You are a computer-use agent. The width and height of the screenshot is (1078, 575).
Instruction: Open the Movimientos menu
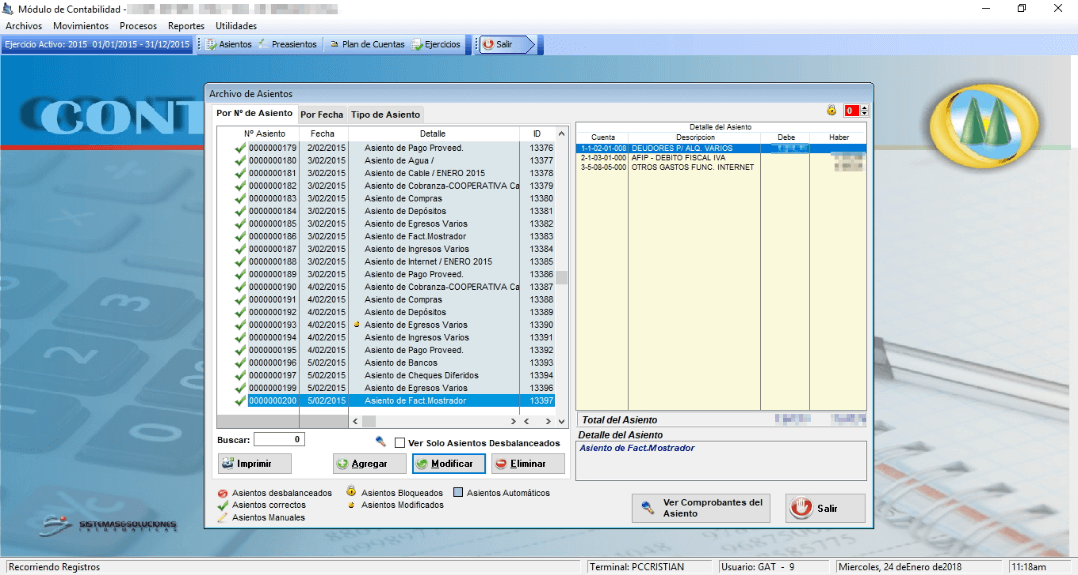[x=81, y=25]
